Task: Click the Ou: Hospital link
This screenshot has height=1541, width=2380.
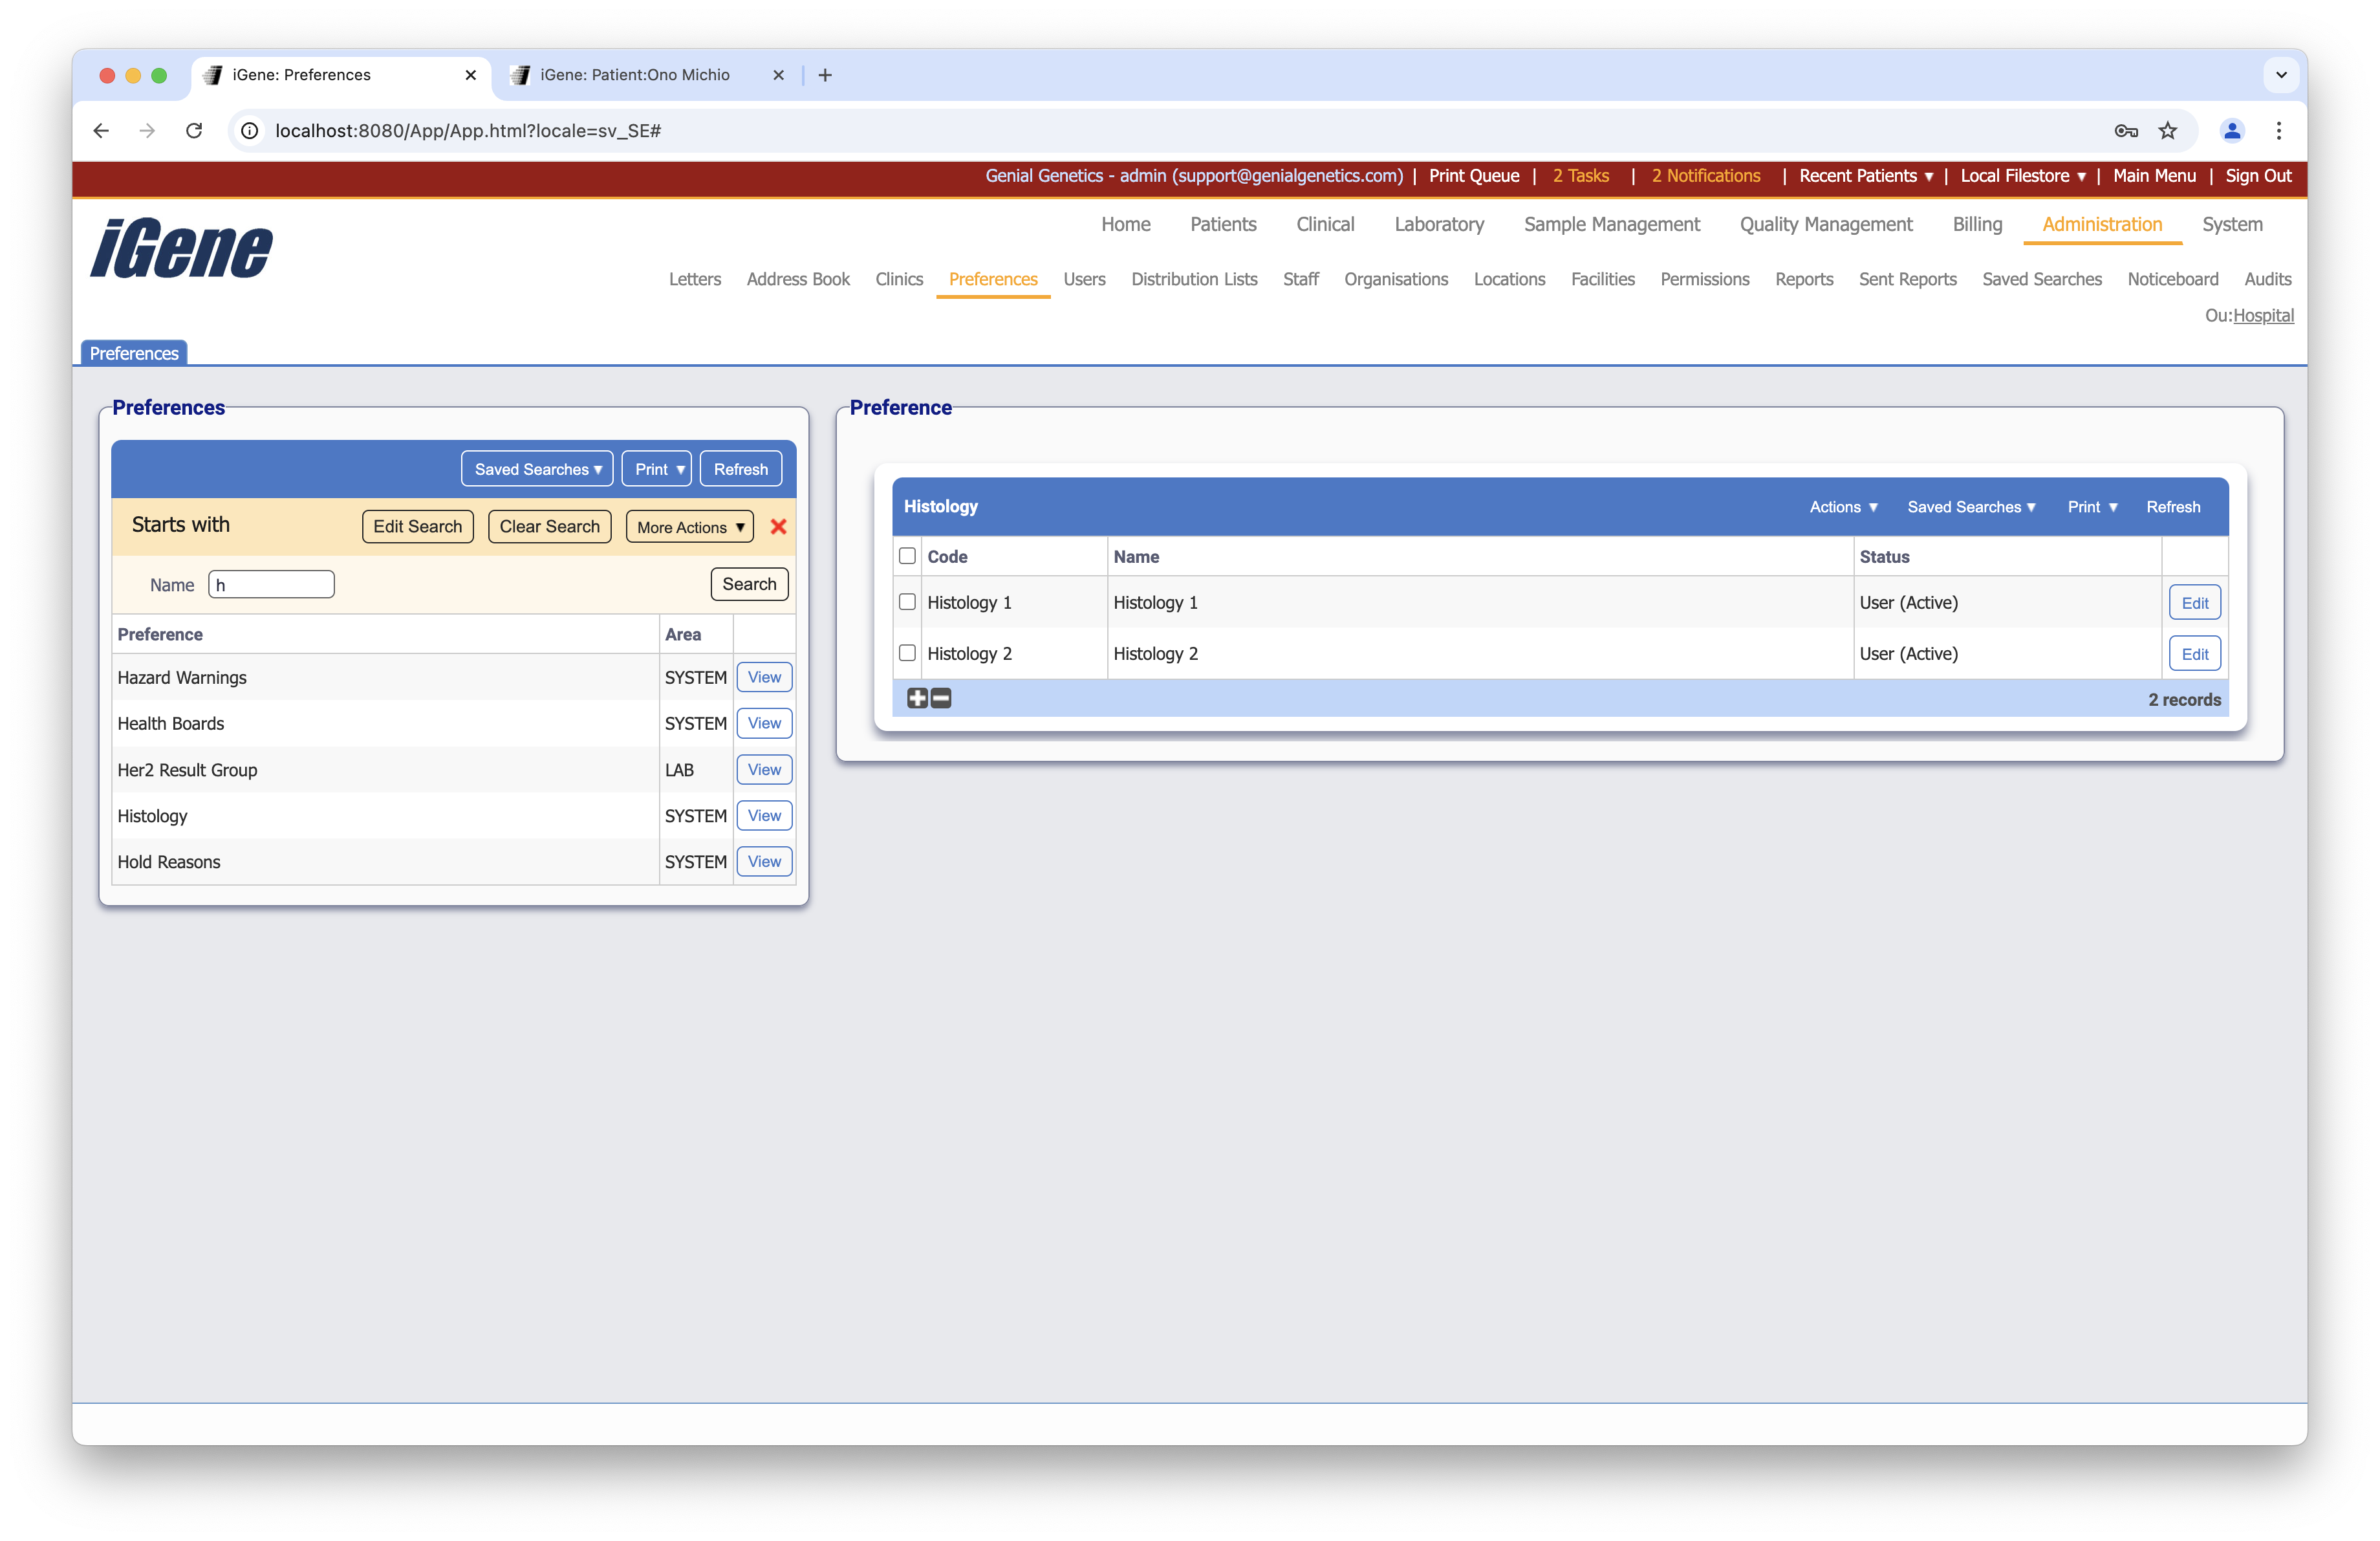Action: click(x=2263, y=315)
